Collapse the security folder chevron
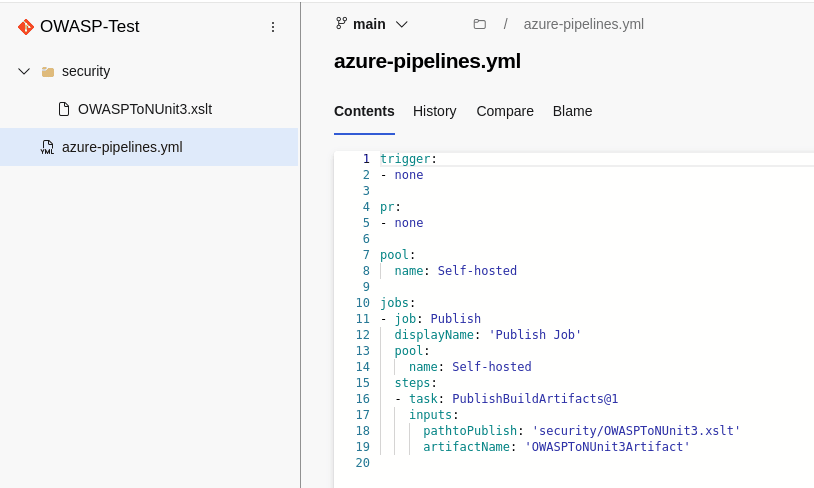 24,71
